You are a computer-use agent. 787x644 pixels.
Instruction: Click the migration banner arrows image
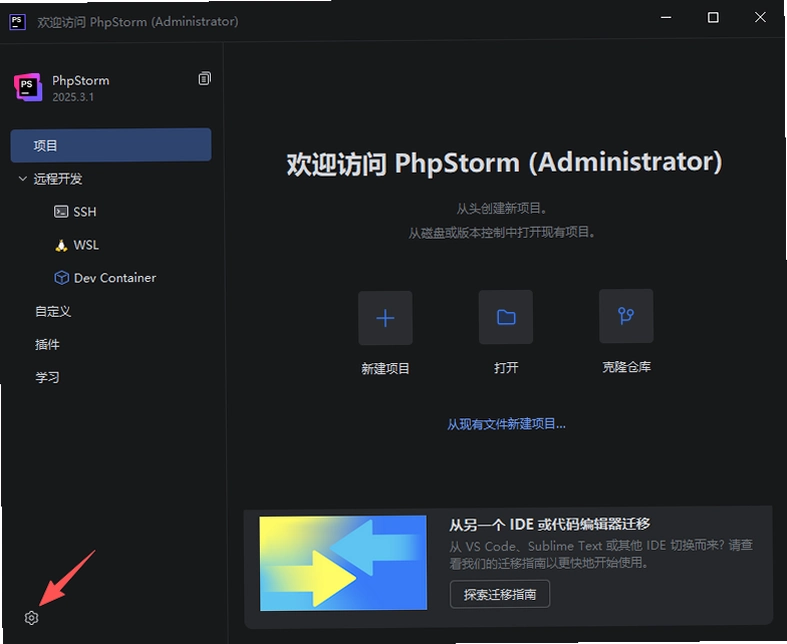tap(343, 563)
